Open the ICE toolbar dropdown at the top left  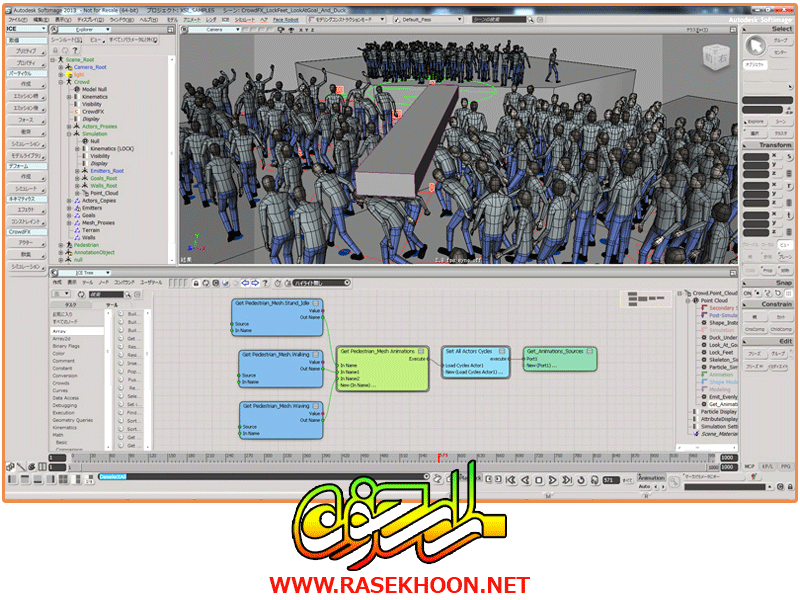26,29
